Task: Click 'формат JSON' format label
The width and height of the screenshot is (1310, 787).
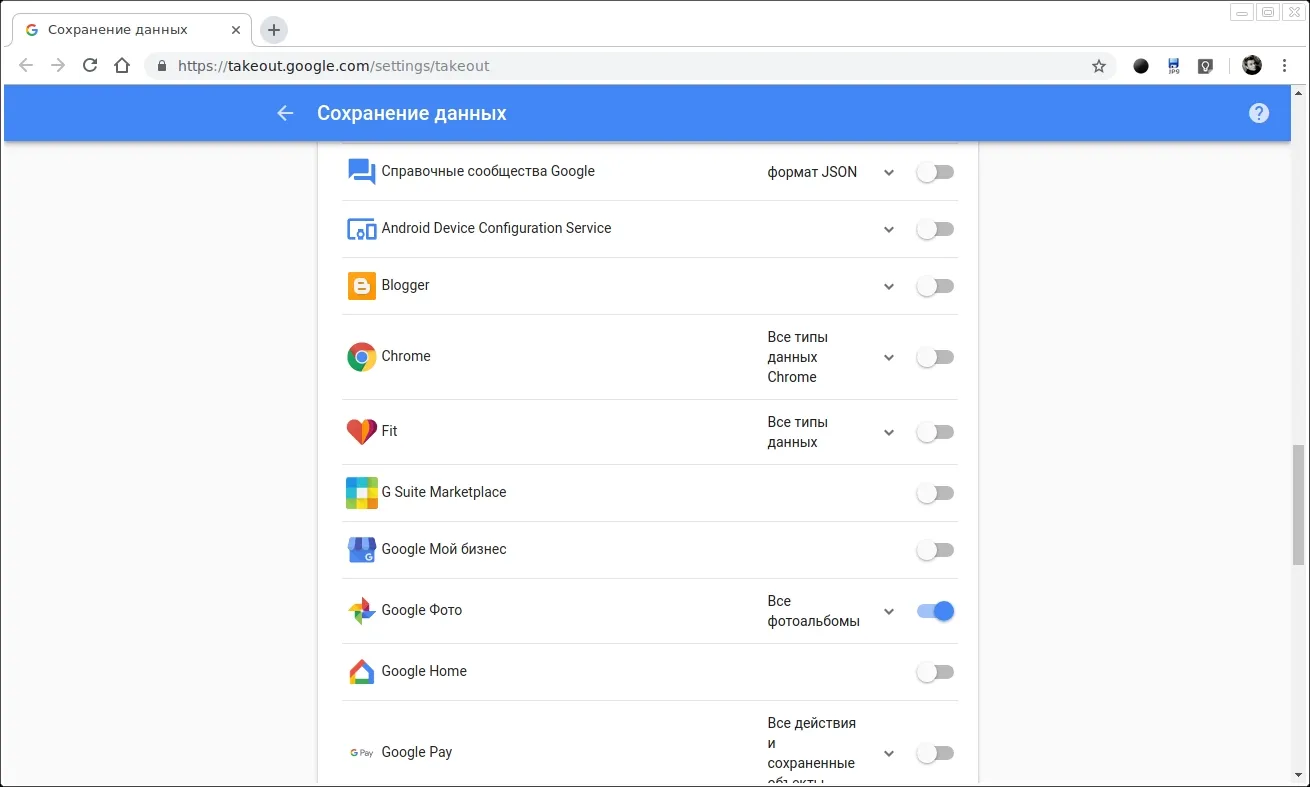Action: [x=812, y=172]
